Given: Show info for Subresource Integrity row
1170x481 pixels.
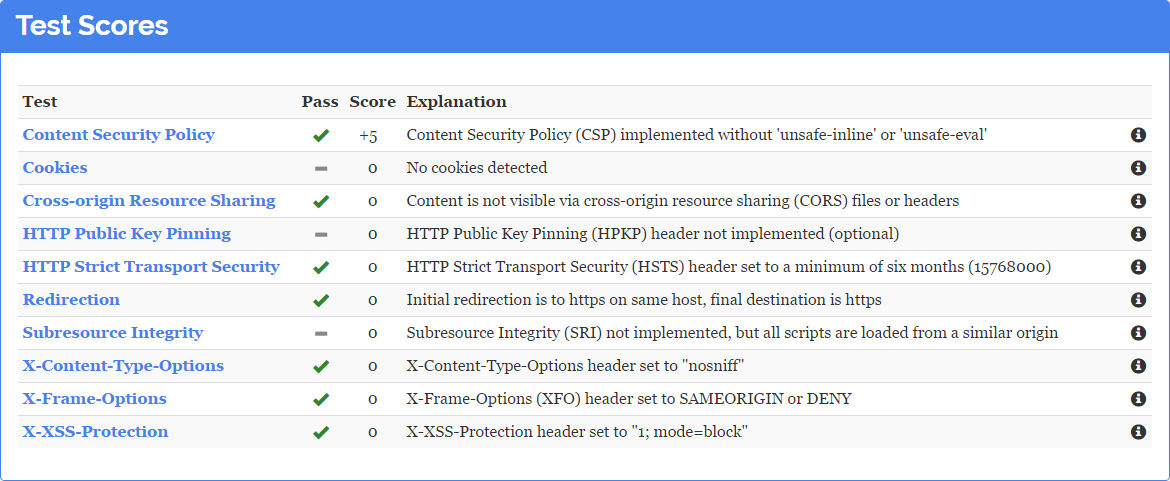Looking at the screenshot, I should point(1138,333).
